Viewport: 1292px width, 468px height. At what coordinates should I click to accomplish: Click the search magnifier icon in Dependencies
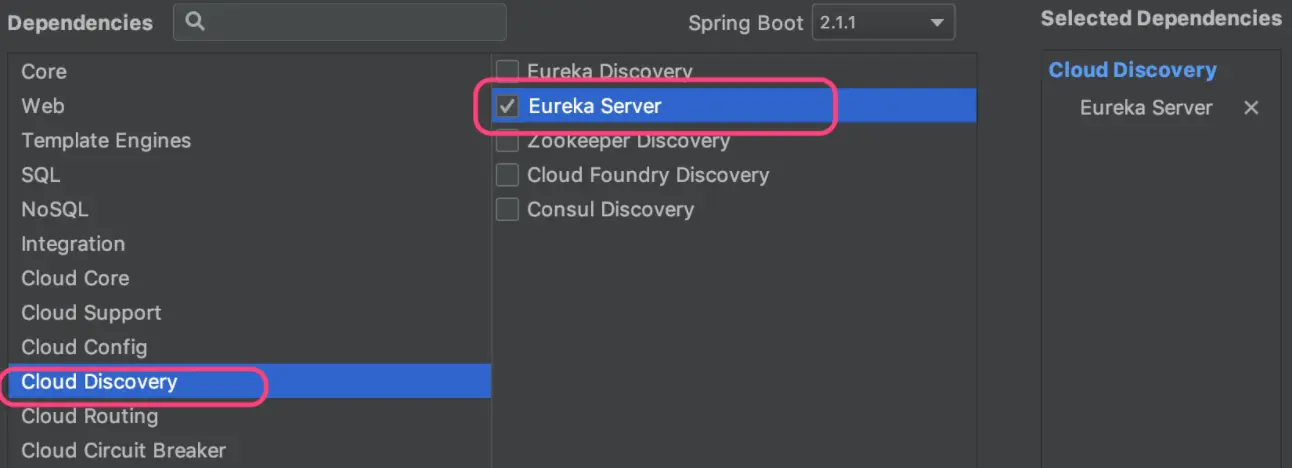pos(196,21)
